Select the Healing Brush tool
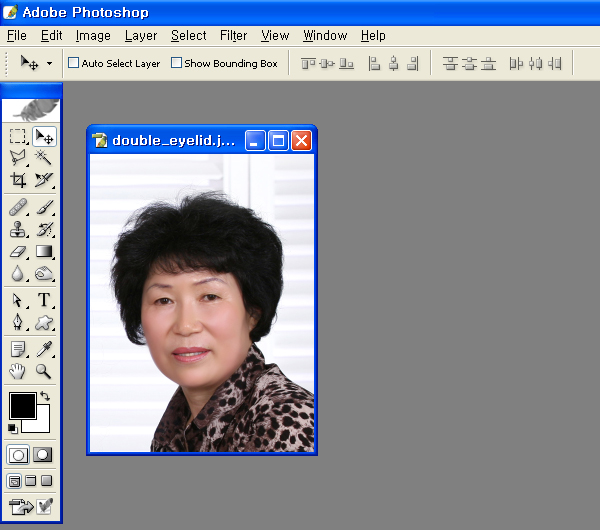Image resolution: width=600 pixels, height=530 pixels. coord(18,207)
